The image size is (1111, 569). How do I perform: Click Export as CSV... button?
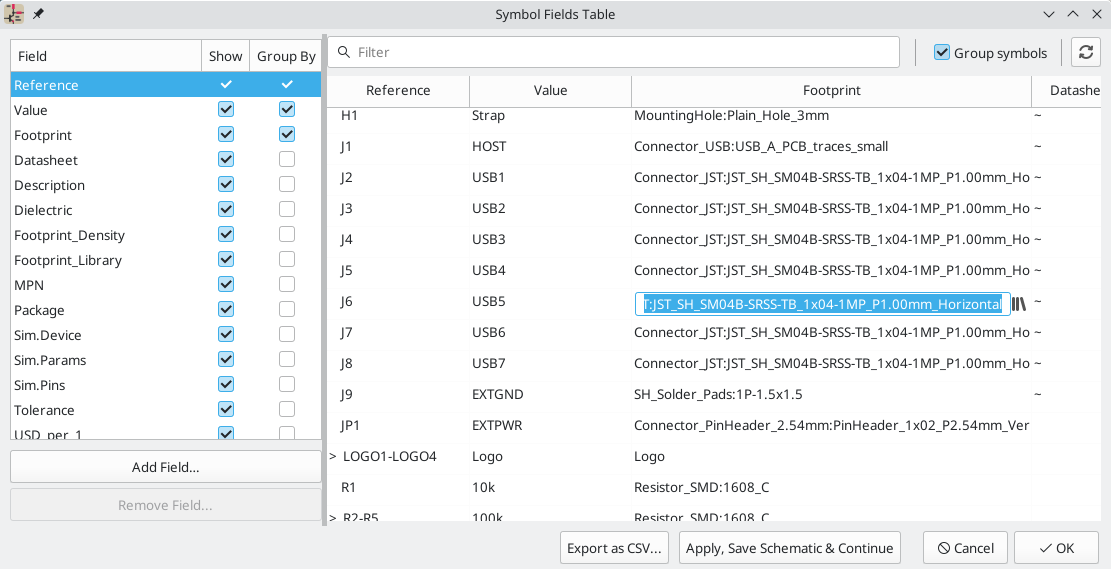614,548
